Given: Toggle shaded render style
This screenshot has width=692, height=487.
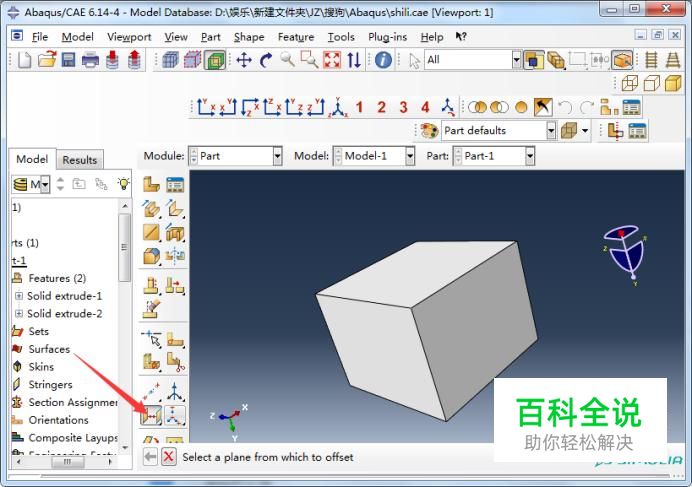Looking at the screenshot, I should coord(673,83).
